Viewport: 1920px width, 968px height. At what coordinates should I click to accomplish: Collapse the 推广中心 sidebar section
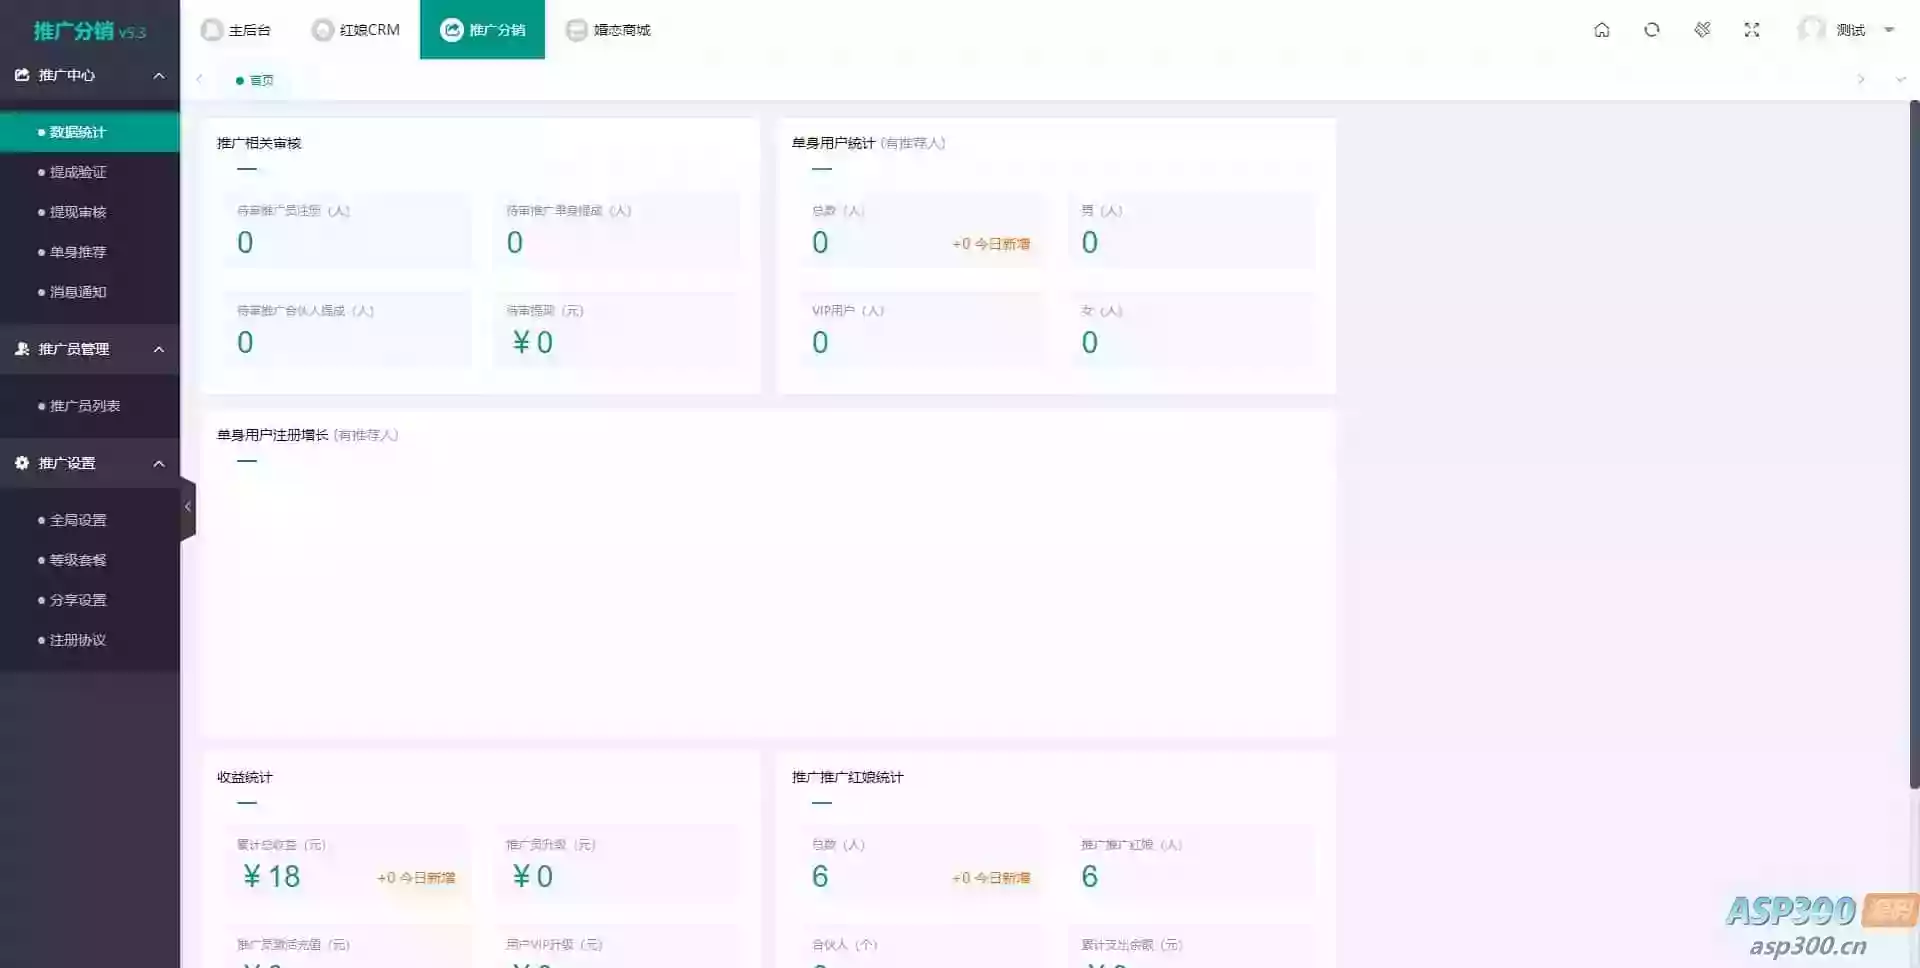coord(159,75)
